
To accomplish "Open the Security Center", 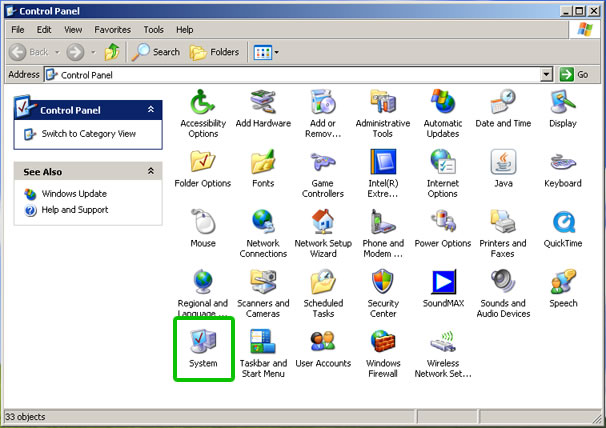I will 383,293.
